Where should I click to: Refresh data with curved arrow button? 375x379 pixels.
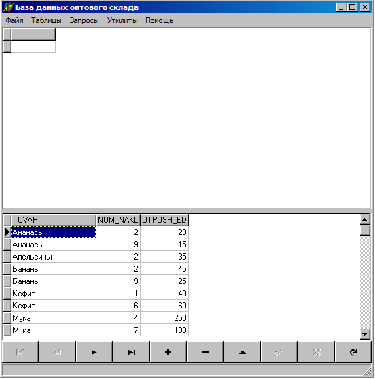[x=353, y=352]
